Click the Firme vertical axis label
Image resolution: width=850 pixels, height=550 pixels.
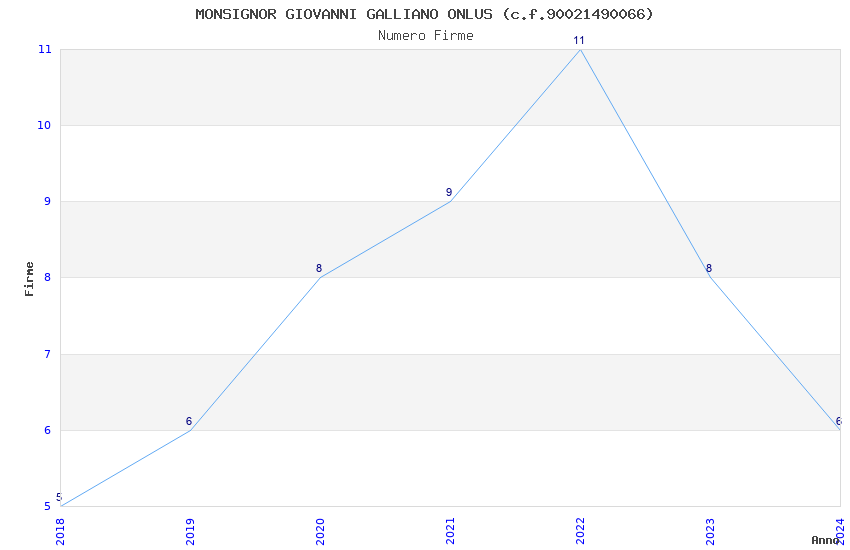29,279
